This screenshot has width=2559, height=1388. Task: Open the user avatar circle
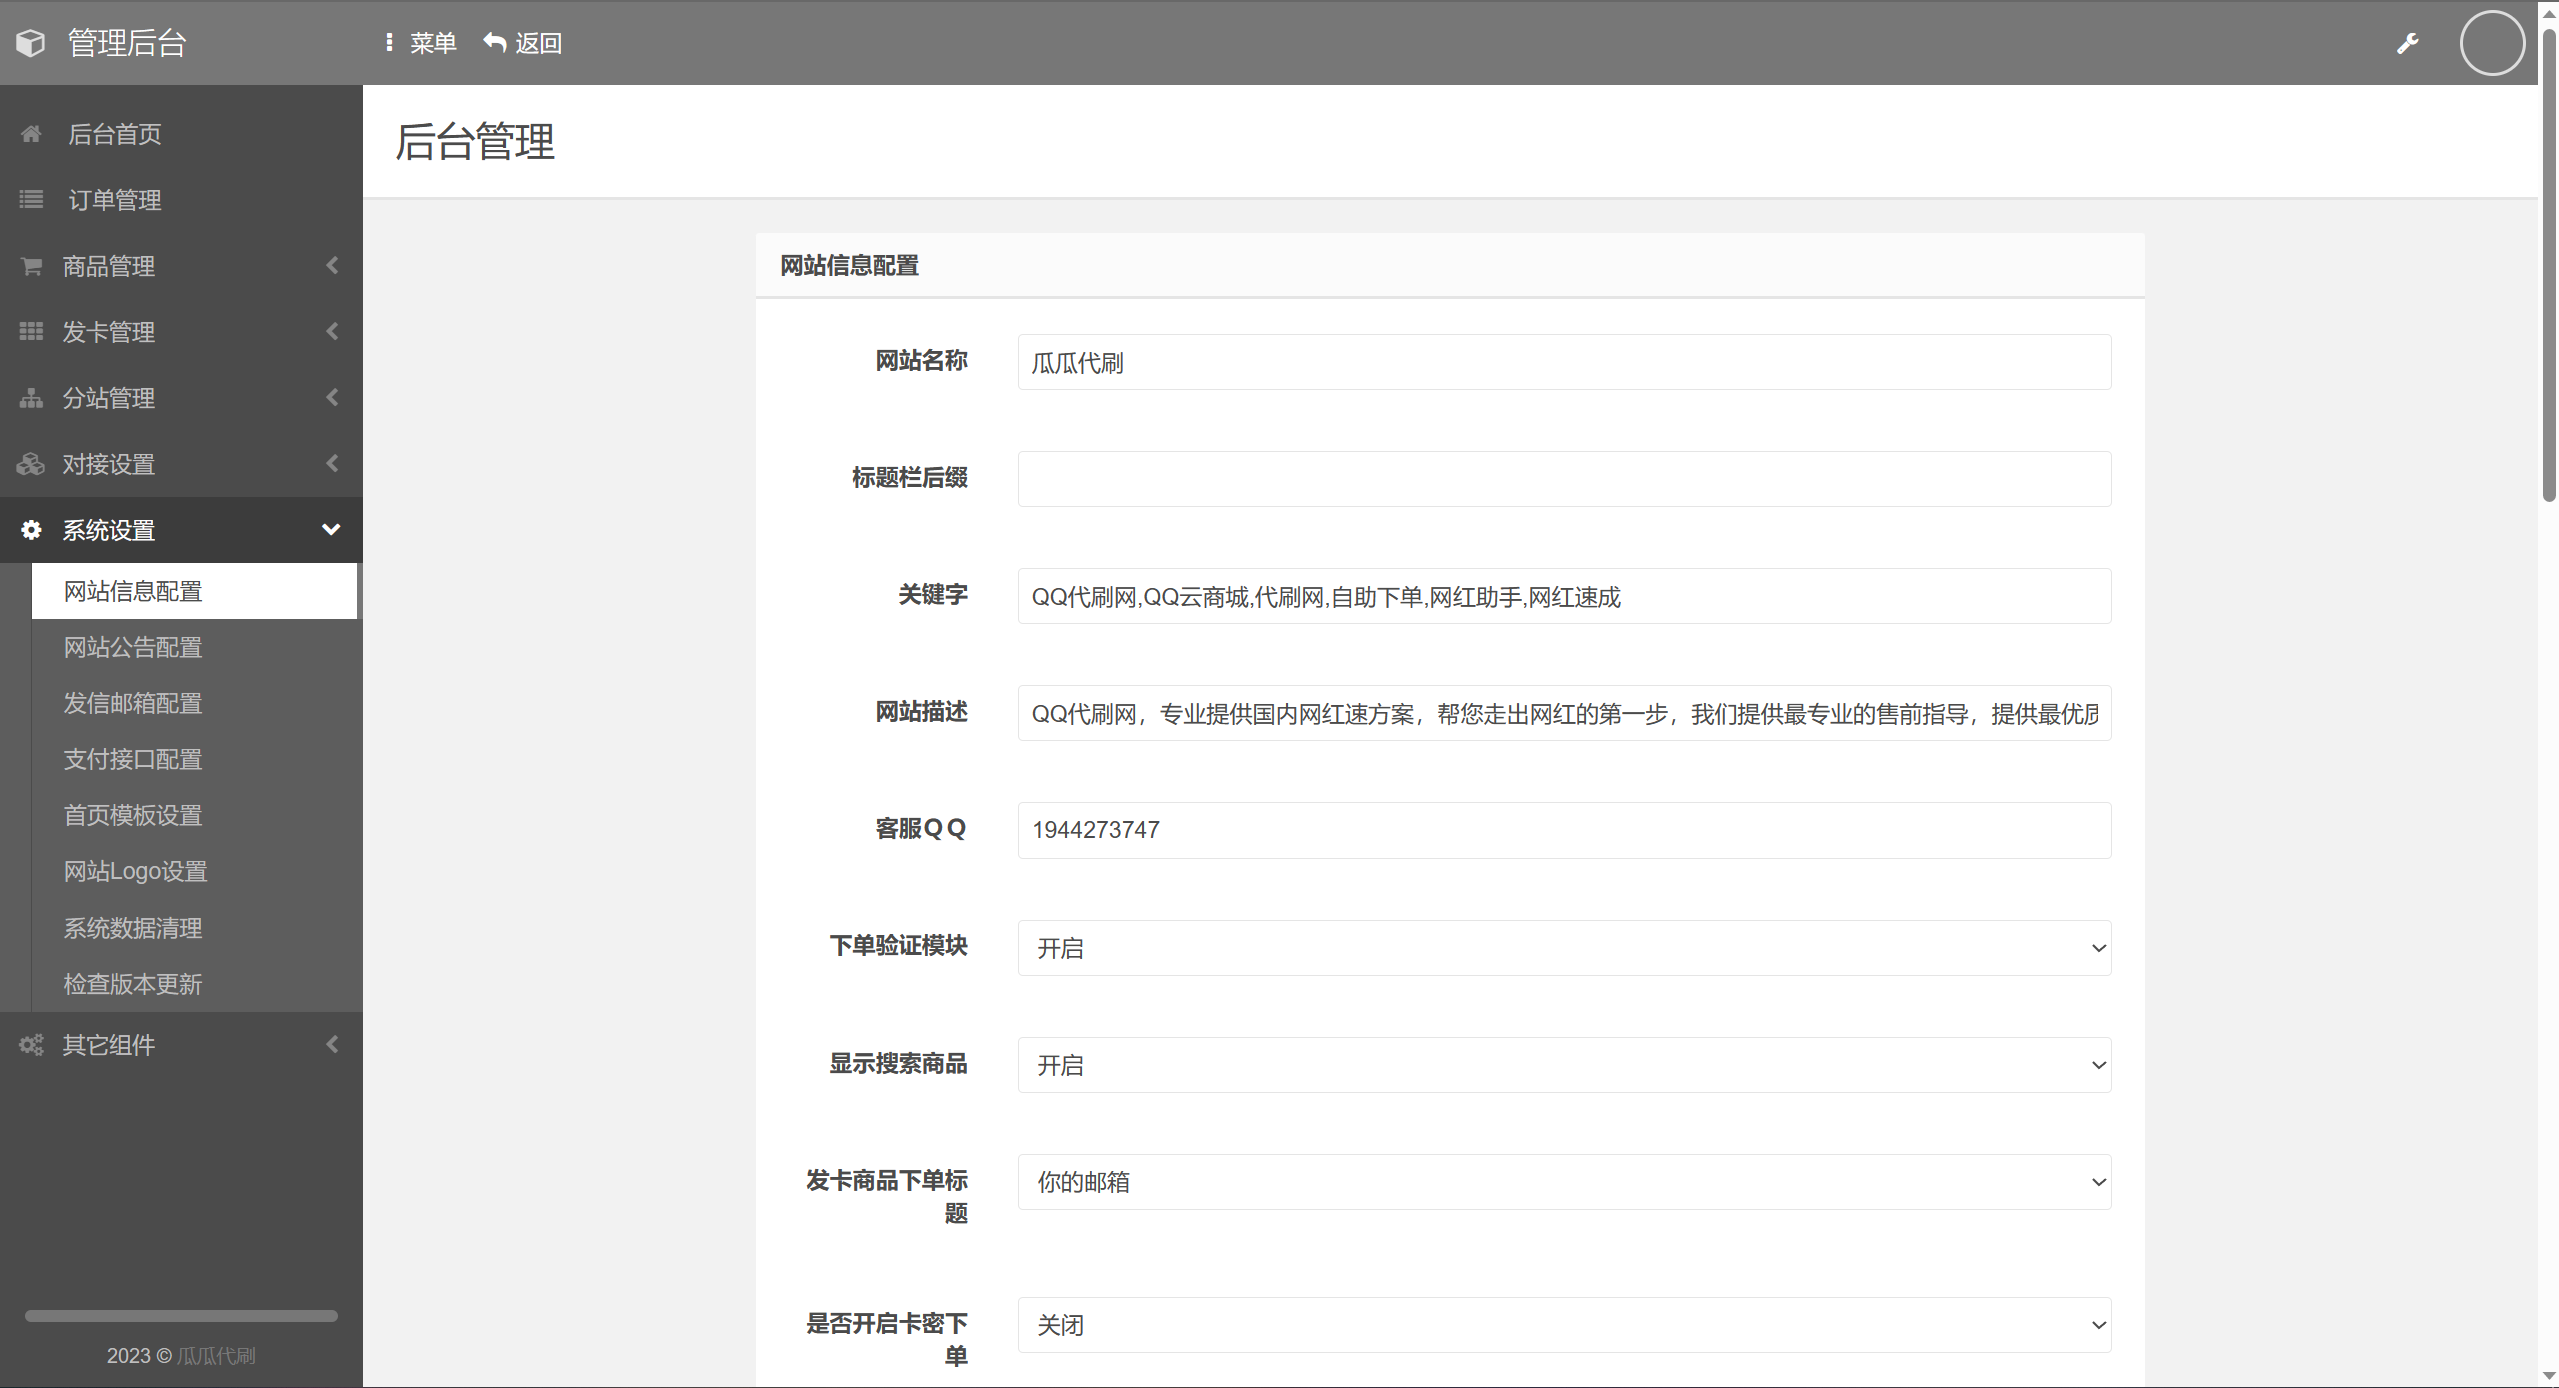click(2492, 43)
